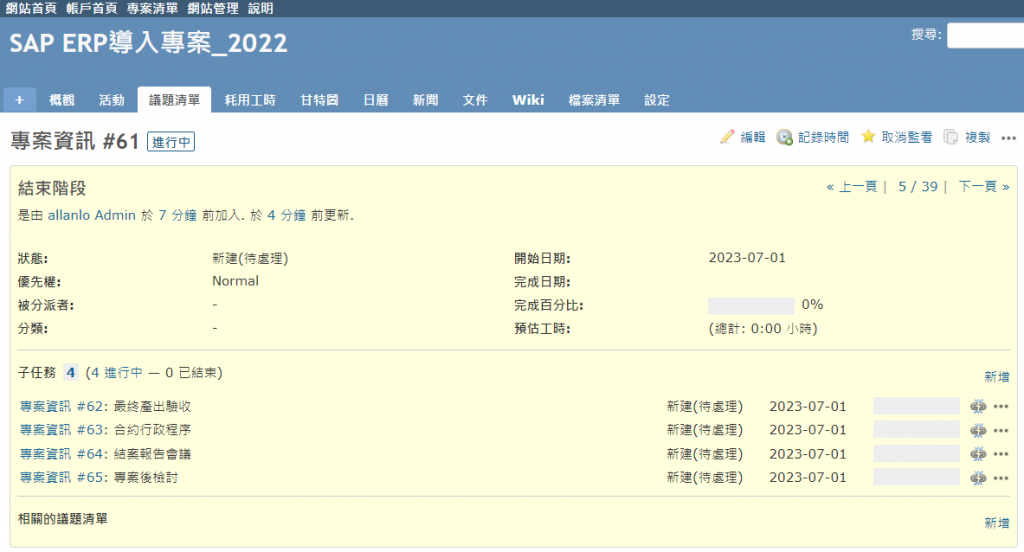
Task: Click the 複製 copy link
Action: 977,137
